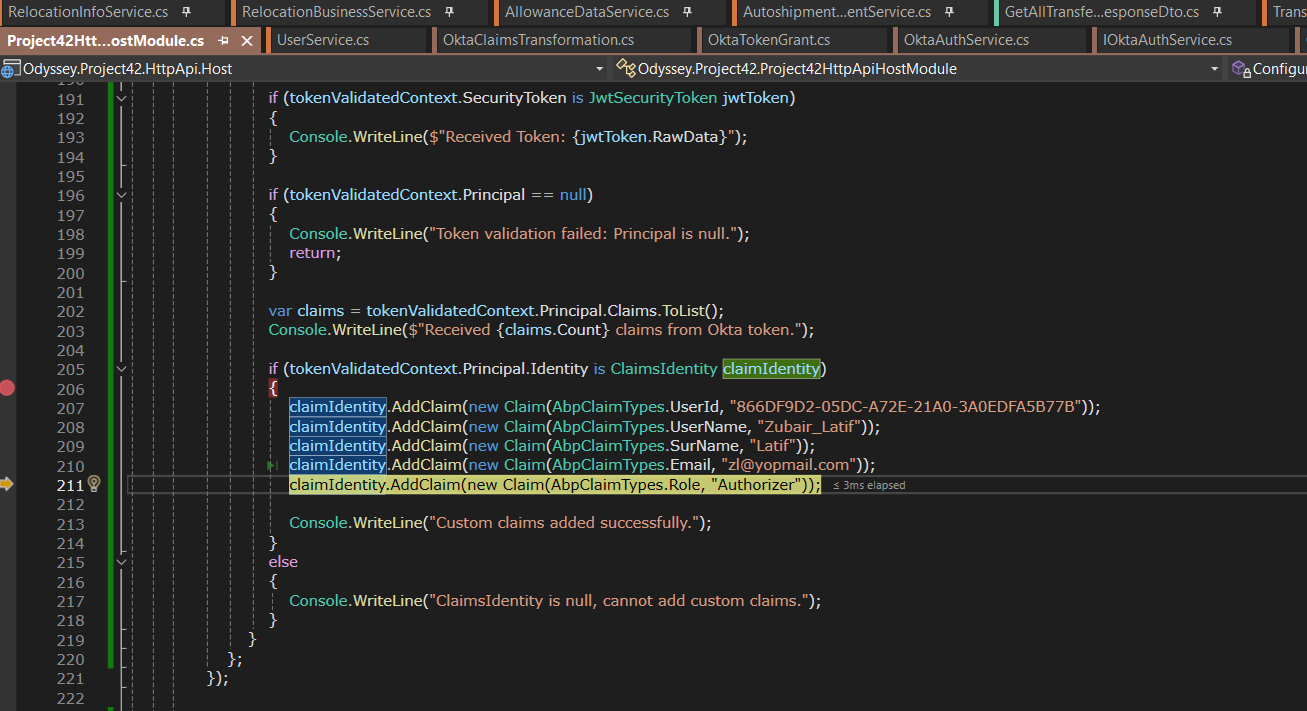Click the yellow execution arrow on line 211
The width and height of the screenshot is (1307, 711).
tap(7, 484)
